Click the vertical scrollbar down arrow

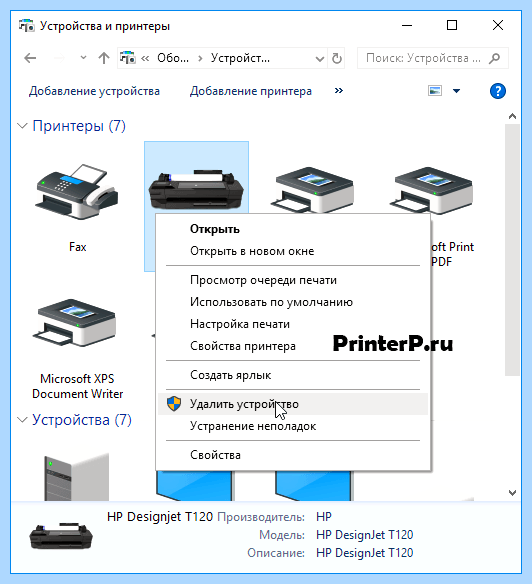click(x=512, y=493)
